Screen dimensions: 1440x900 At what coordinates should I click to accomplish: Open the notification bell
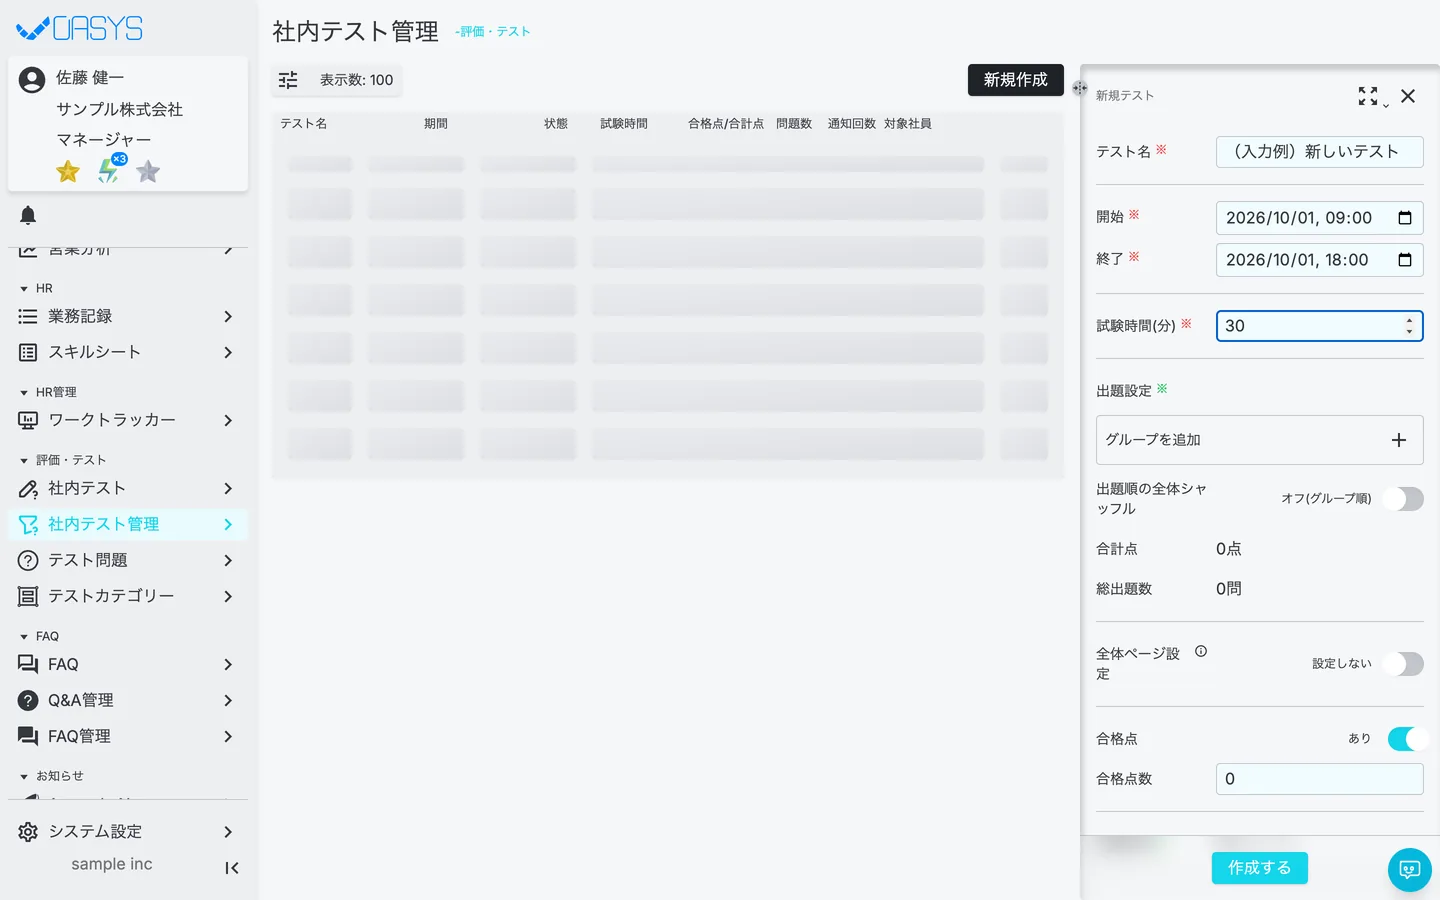click(28, 215)
